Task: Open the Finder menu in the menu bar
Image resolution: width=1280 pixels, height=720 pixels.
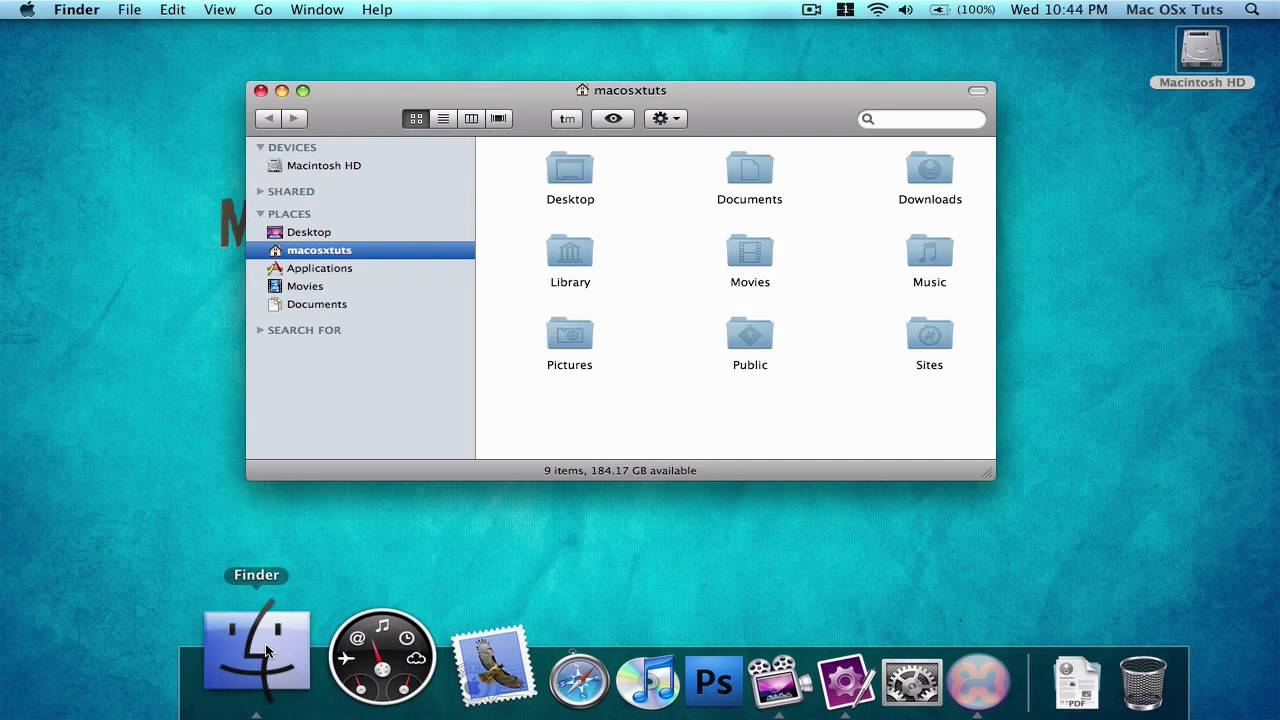Action: point(76,10)
